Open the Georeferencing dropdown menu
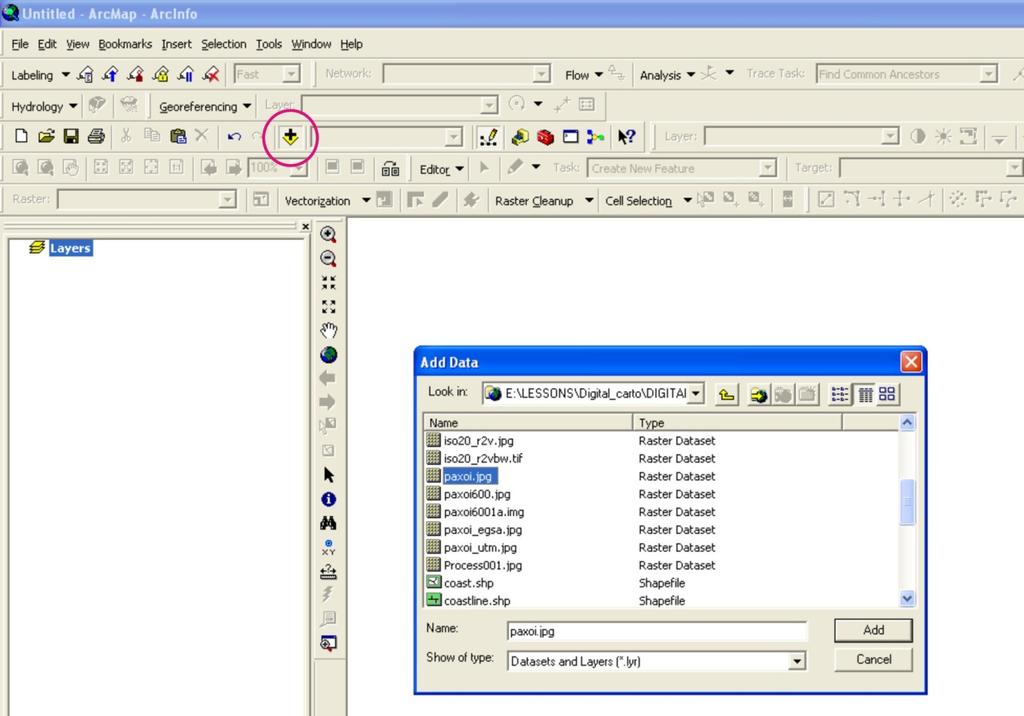1024x716 pixels. point(205,106)
